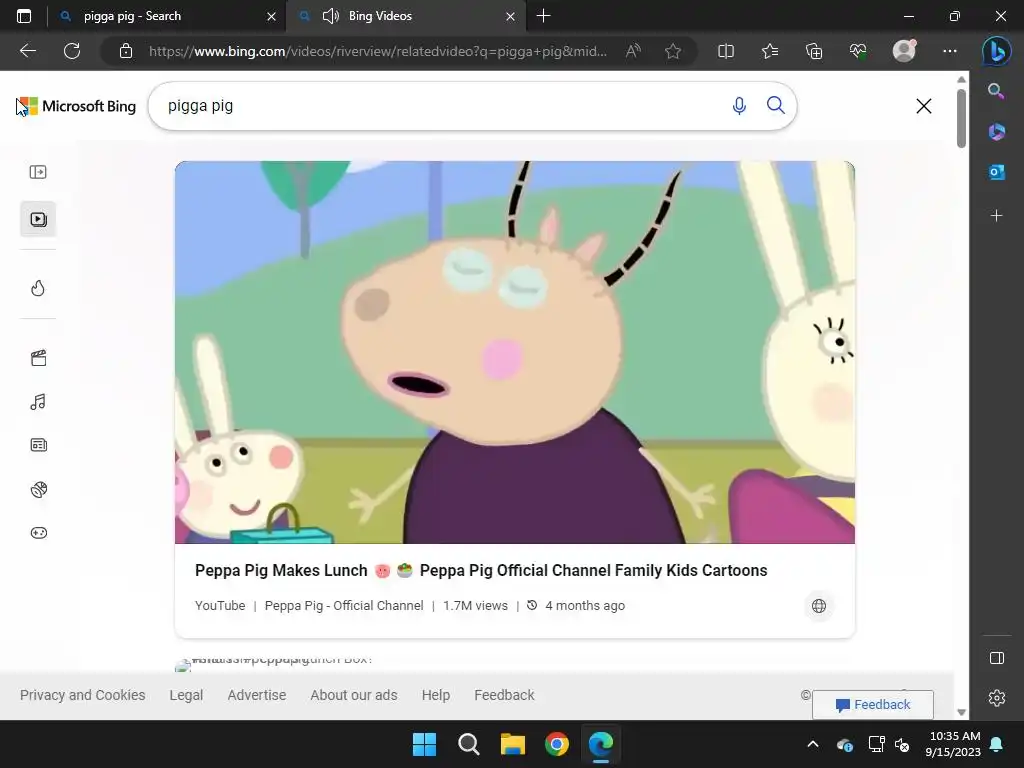Open the plain Feedback footer link
This screenshot has height=768, width=1024.
coord(504,695)
